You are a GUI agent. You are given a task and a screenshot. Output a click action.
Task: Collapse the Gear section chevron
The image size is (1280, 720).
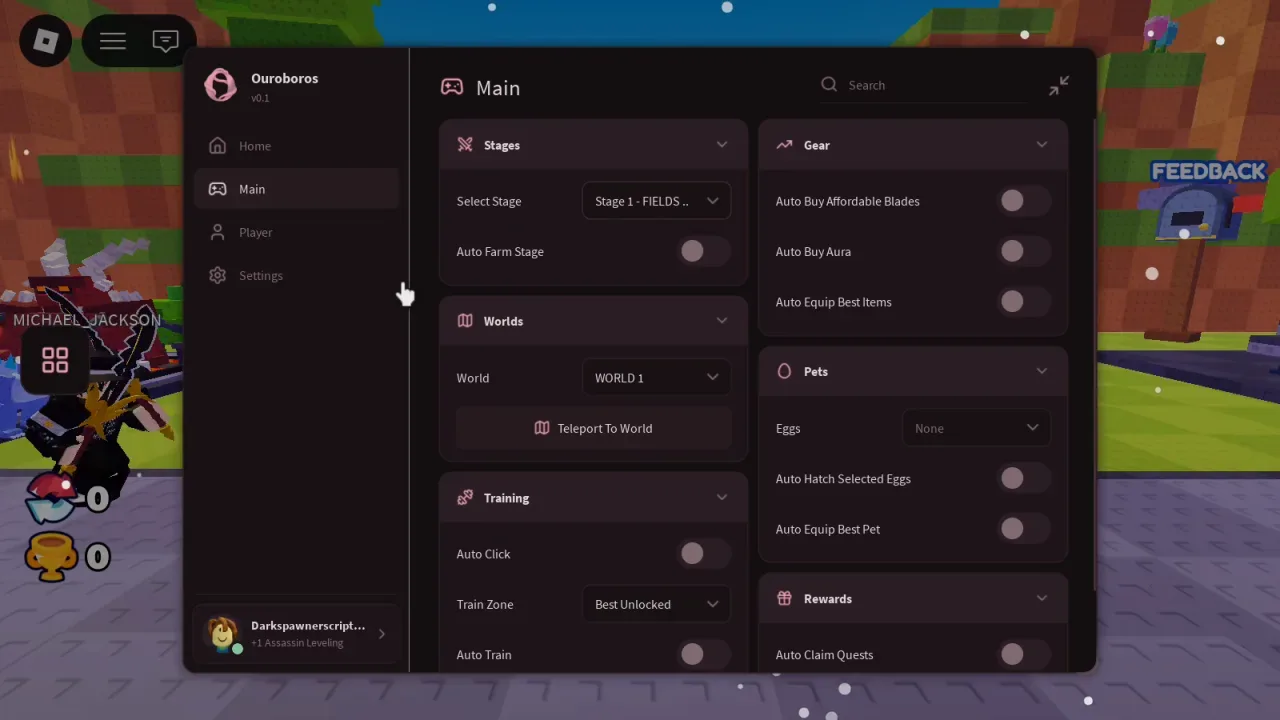point(1042,145)
